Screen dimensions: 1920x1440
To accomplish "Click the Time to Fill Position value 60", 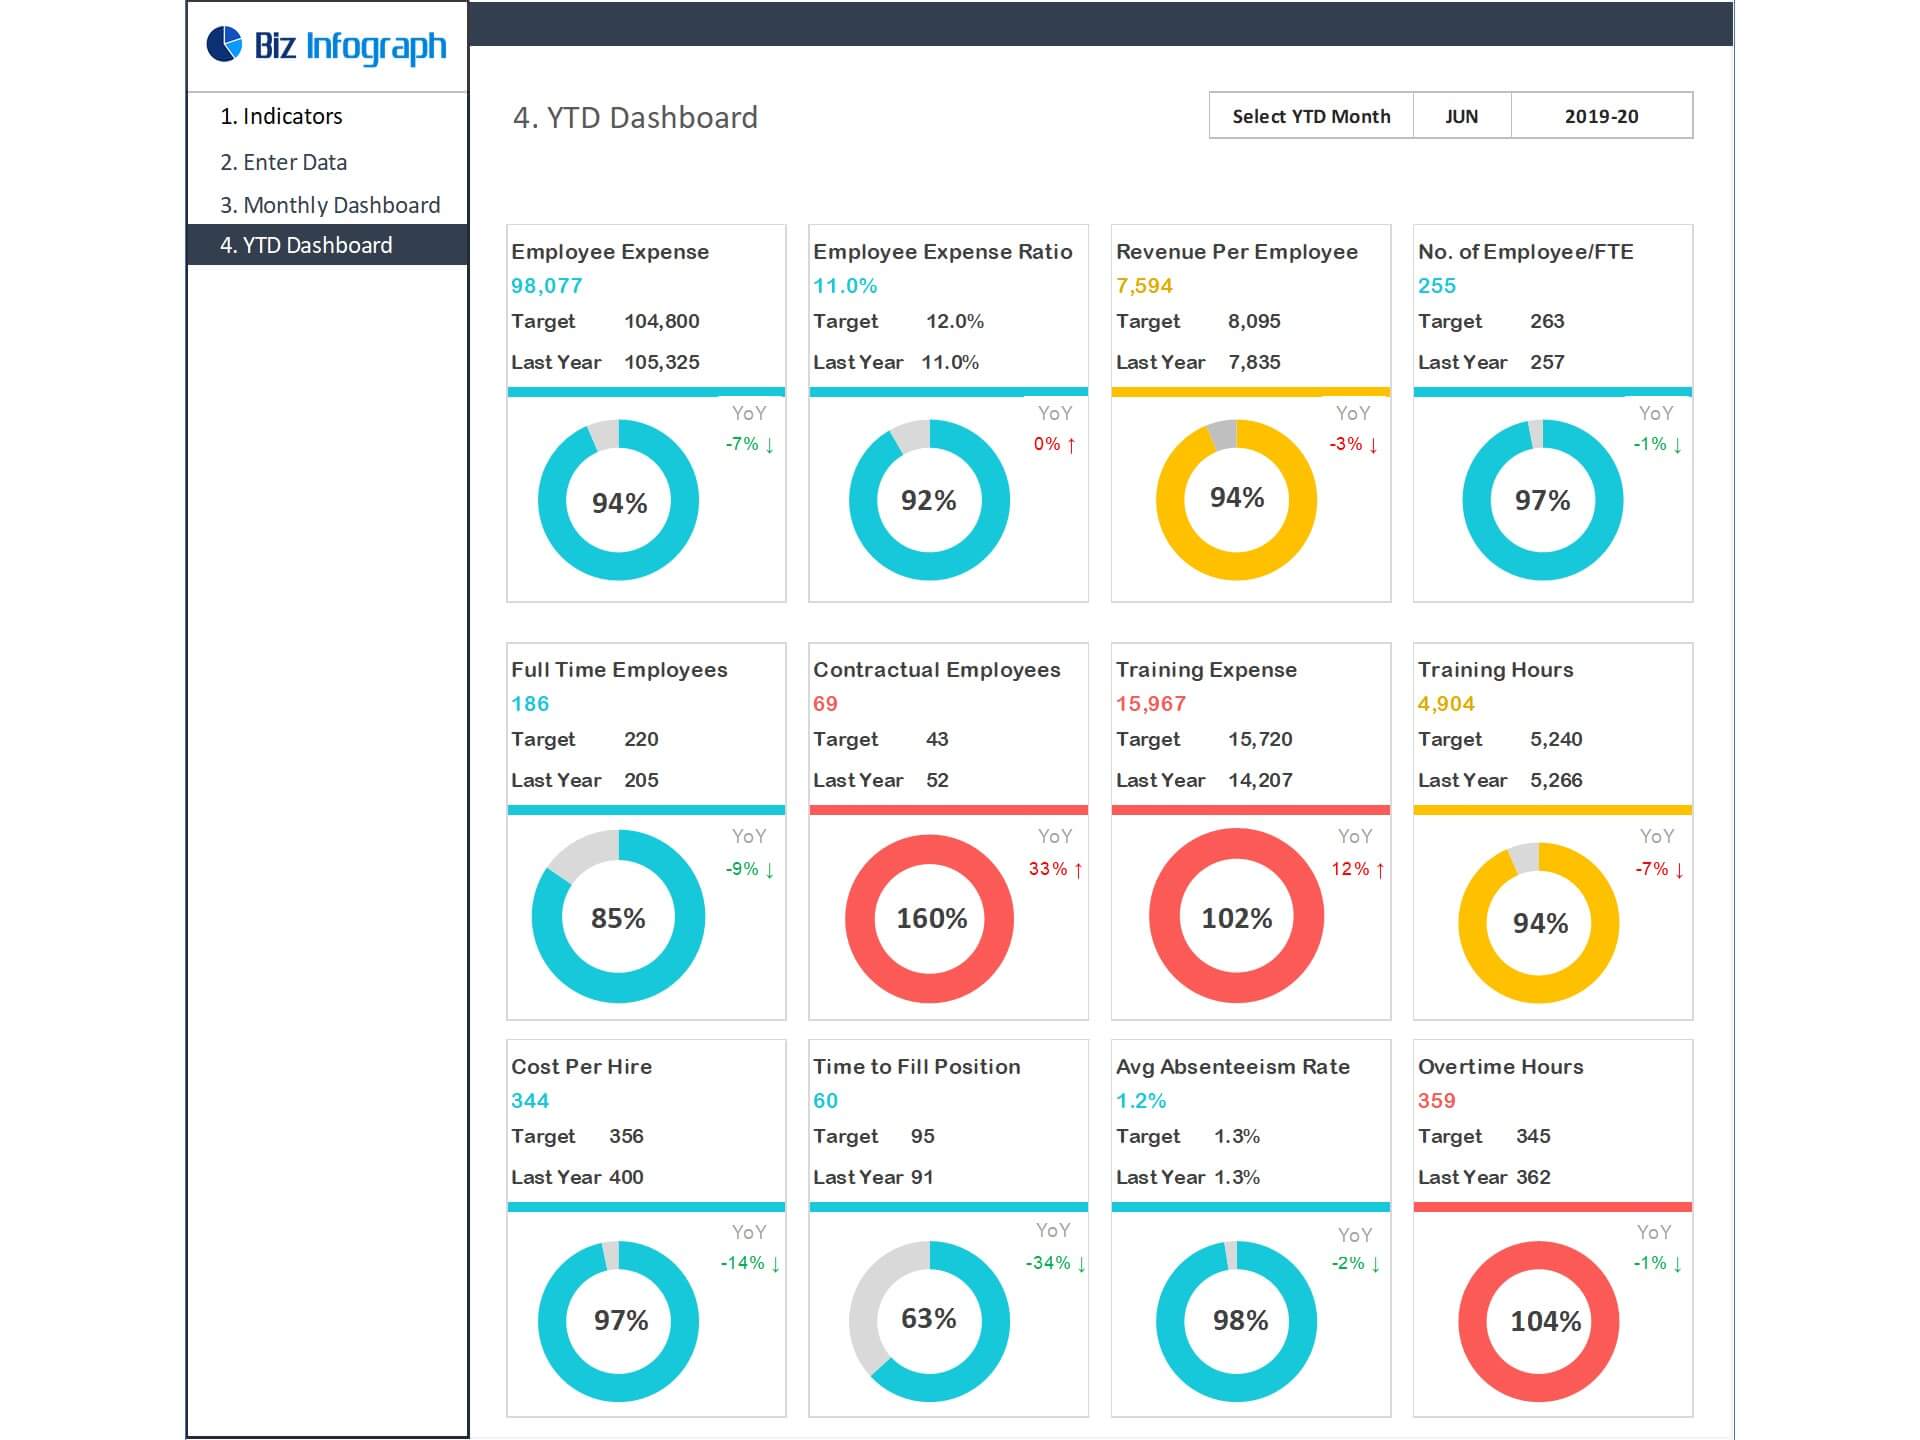I will [825, 1101].
